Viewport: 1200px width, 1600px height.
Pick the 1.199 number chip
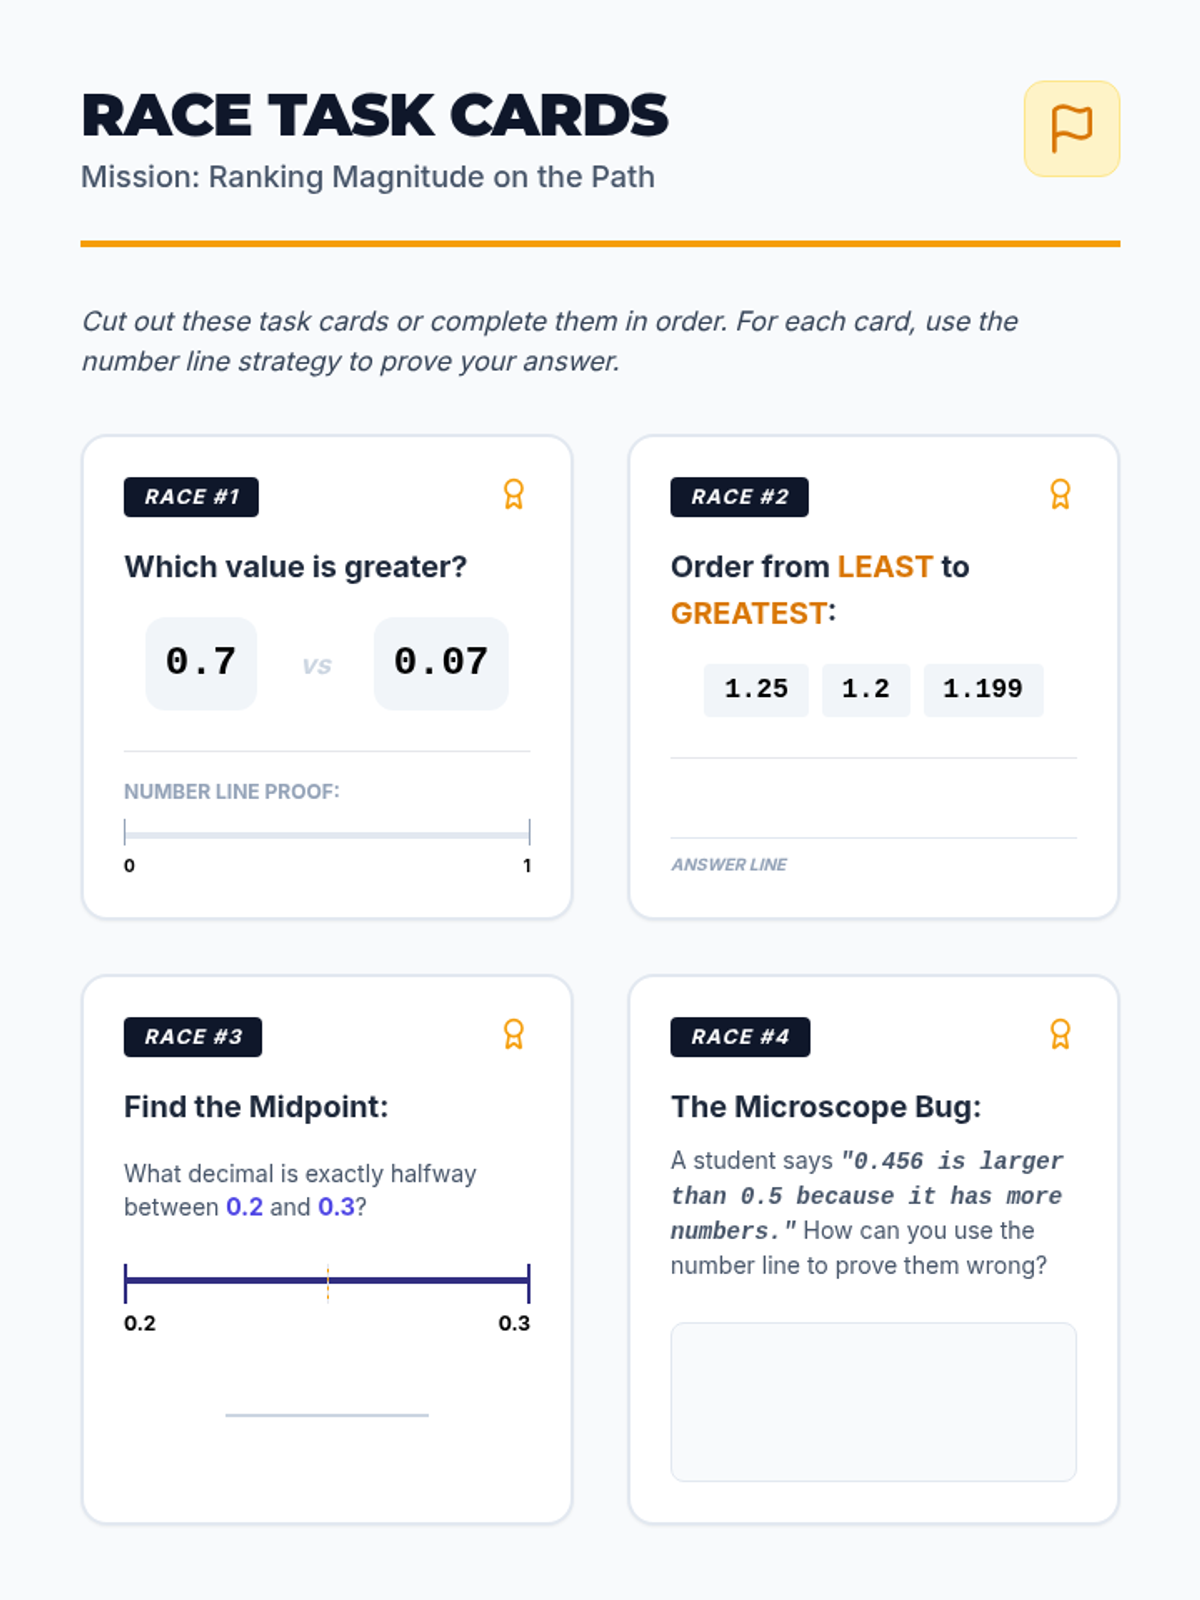click(983, 690)
